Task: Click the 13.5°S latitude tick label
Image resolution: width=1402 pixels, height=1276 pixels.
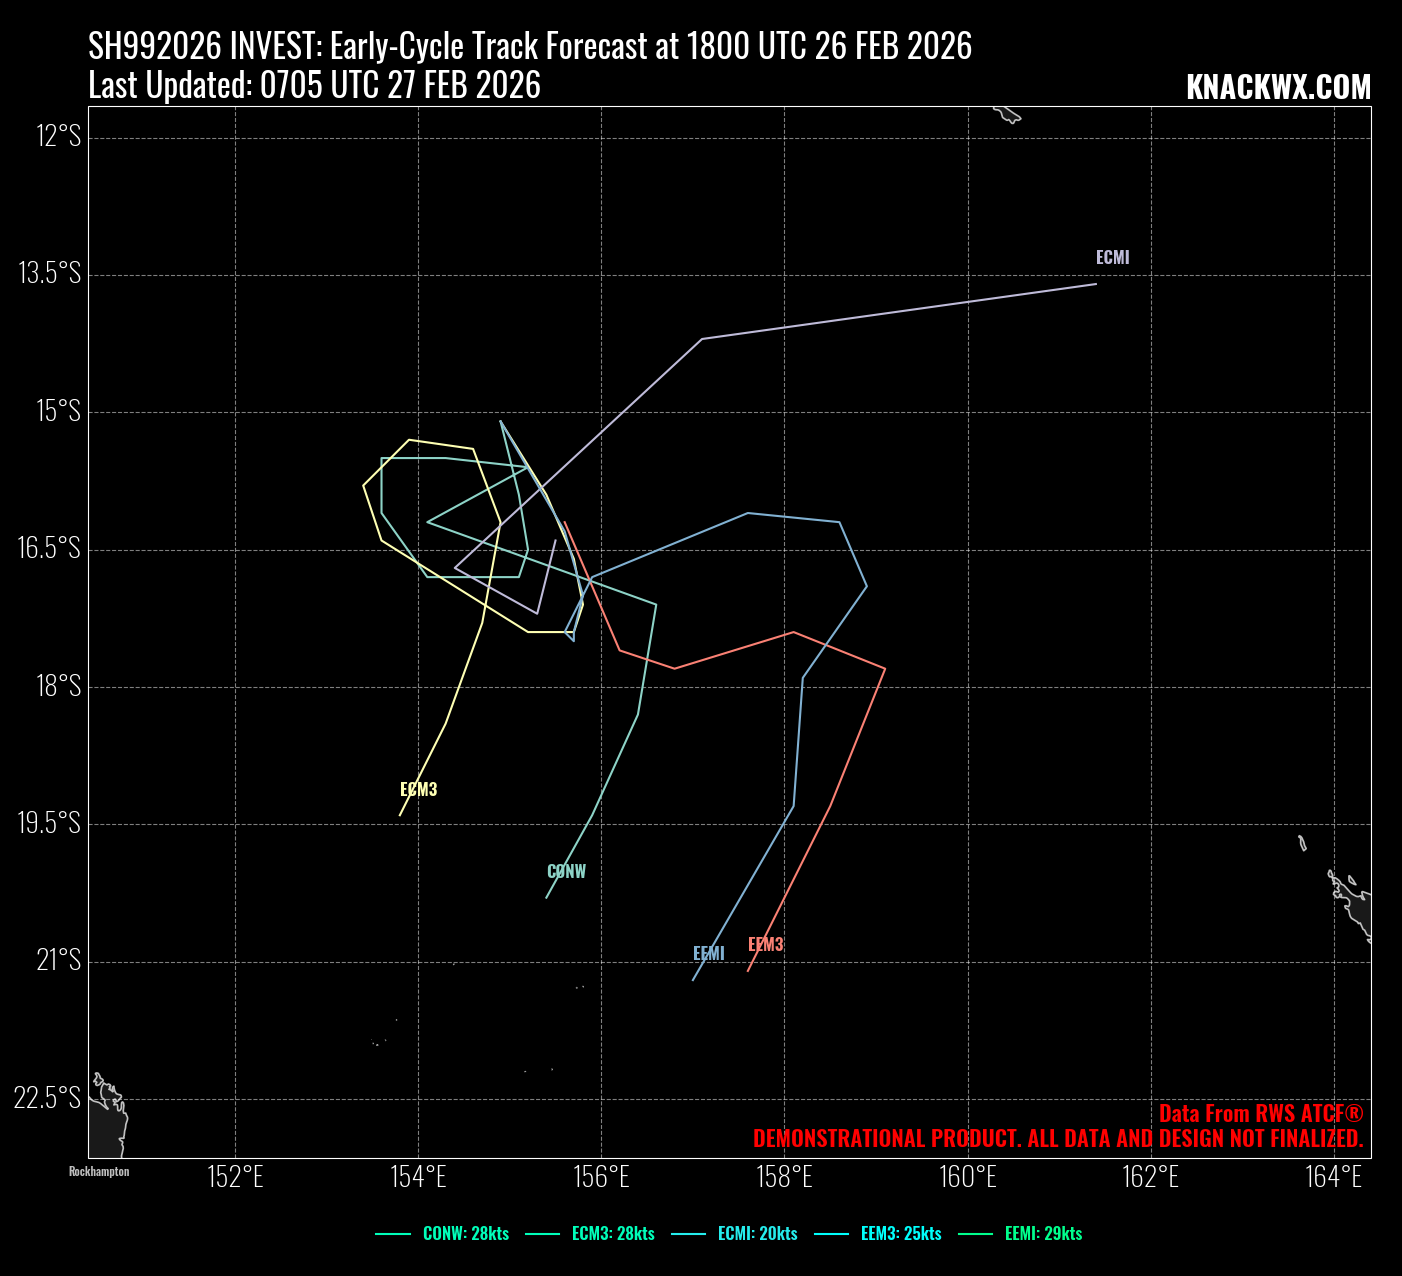Action: (x=50, y=274)
